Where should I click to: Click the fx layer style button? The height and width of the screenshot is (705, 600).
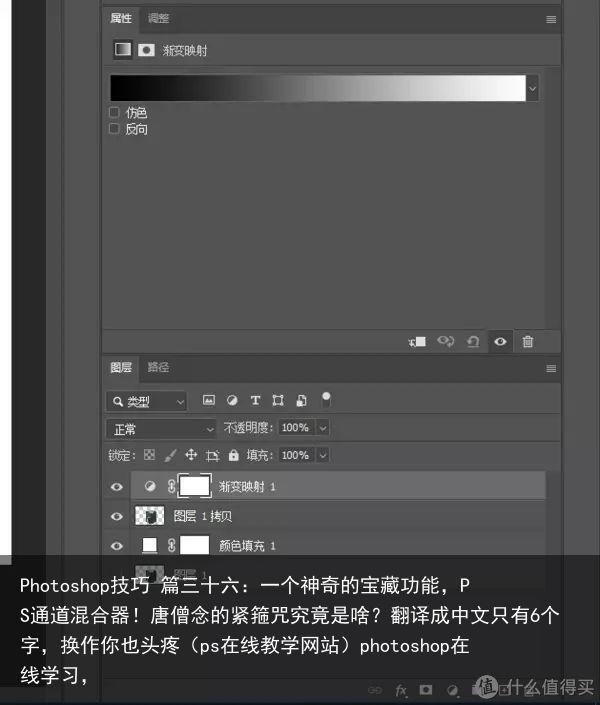401,690
